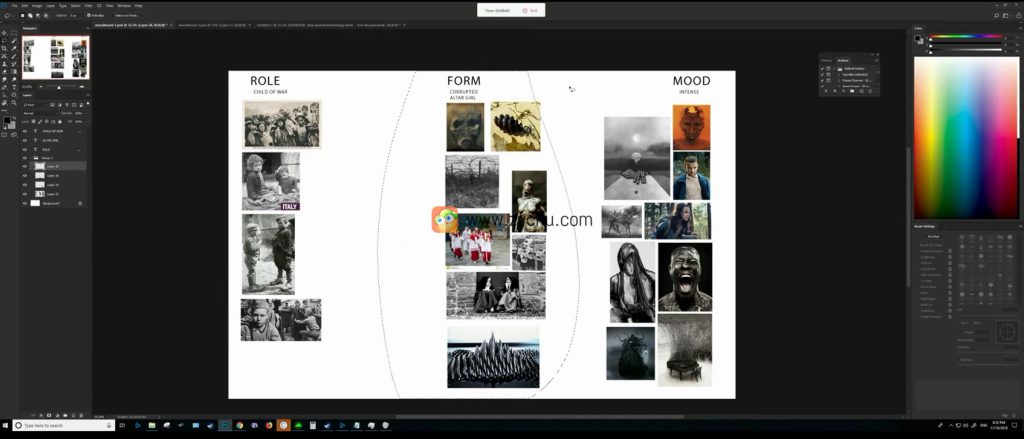Collapse the Group 1 layer folder
This screenshot has width=1024, height=439.
pyautogui.click(x=33, y=158)
